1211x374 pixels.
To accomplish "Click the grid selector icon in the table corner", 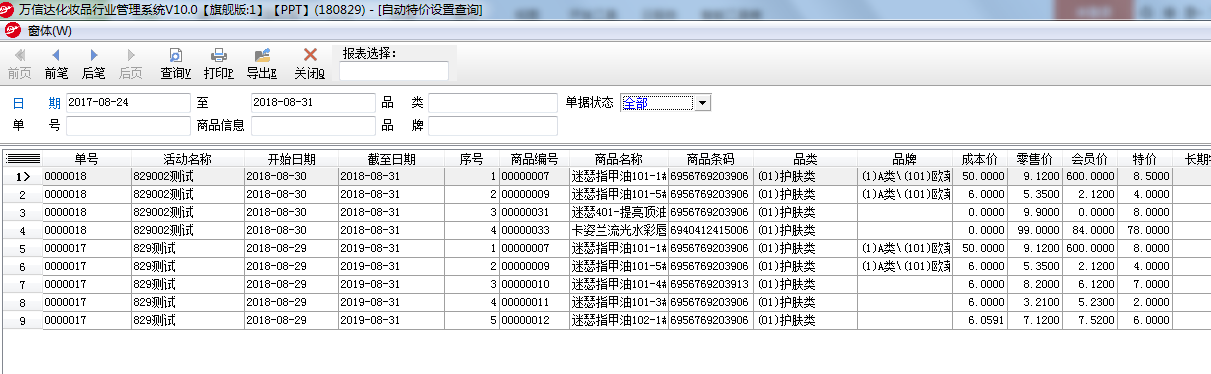I will 23,159.
